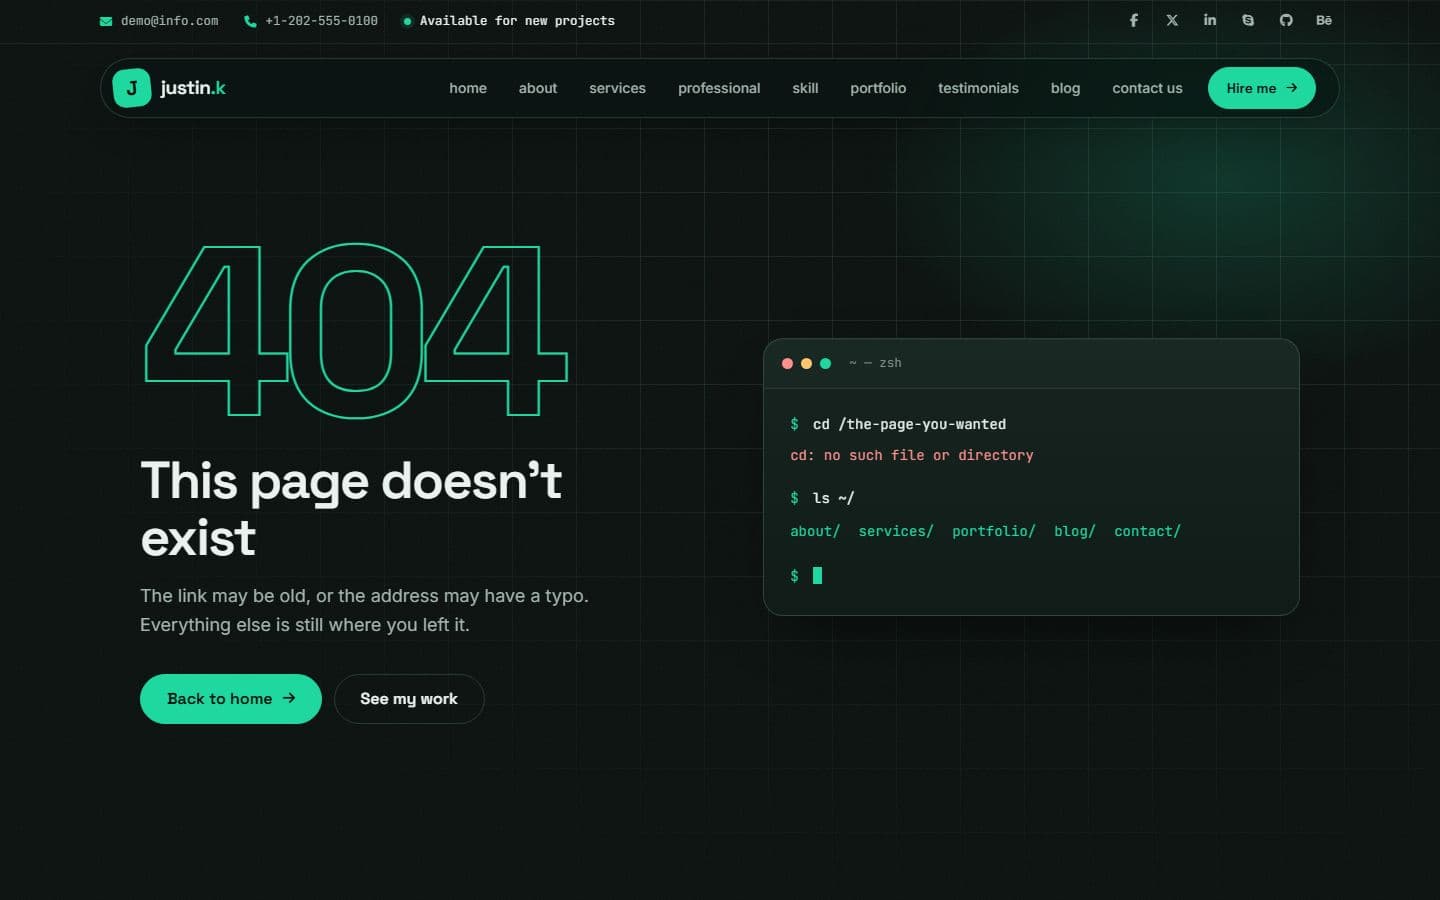
Task: Click the Hire me button
Action: pos(1262,88)
